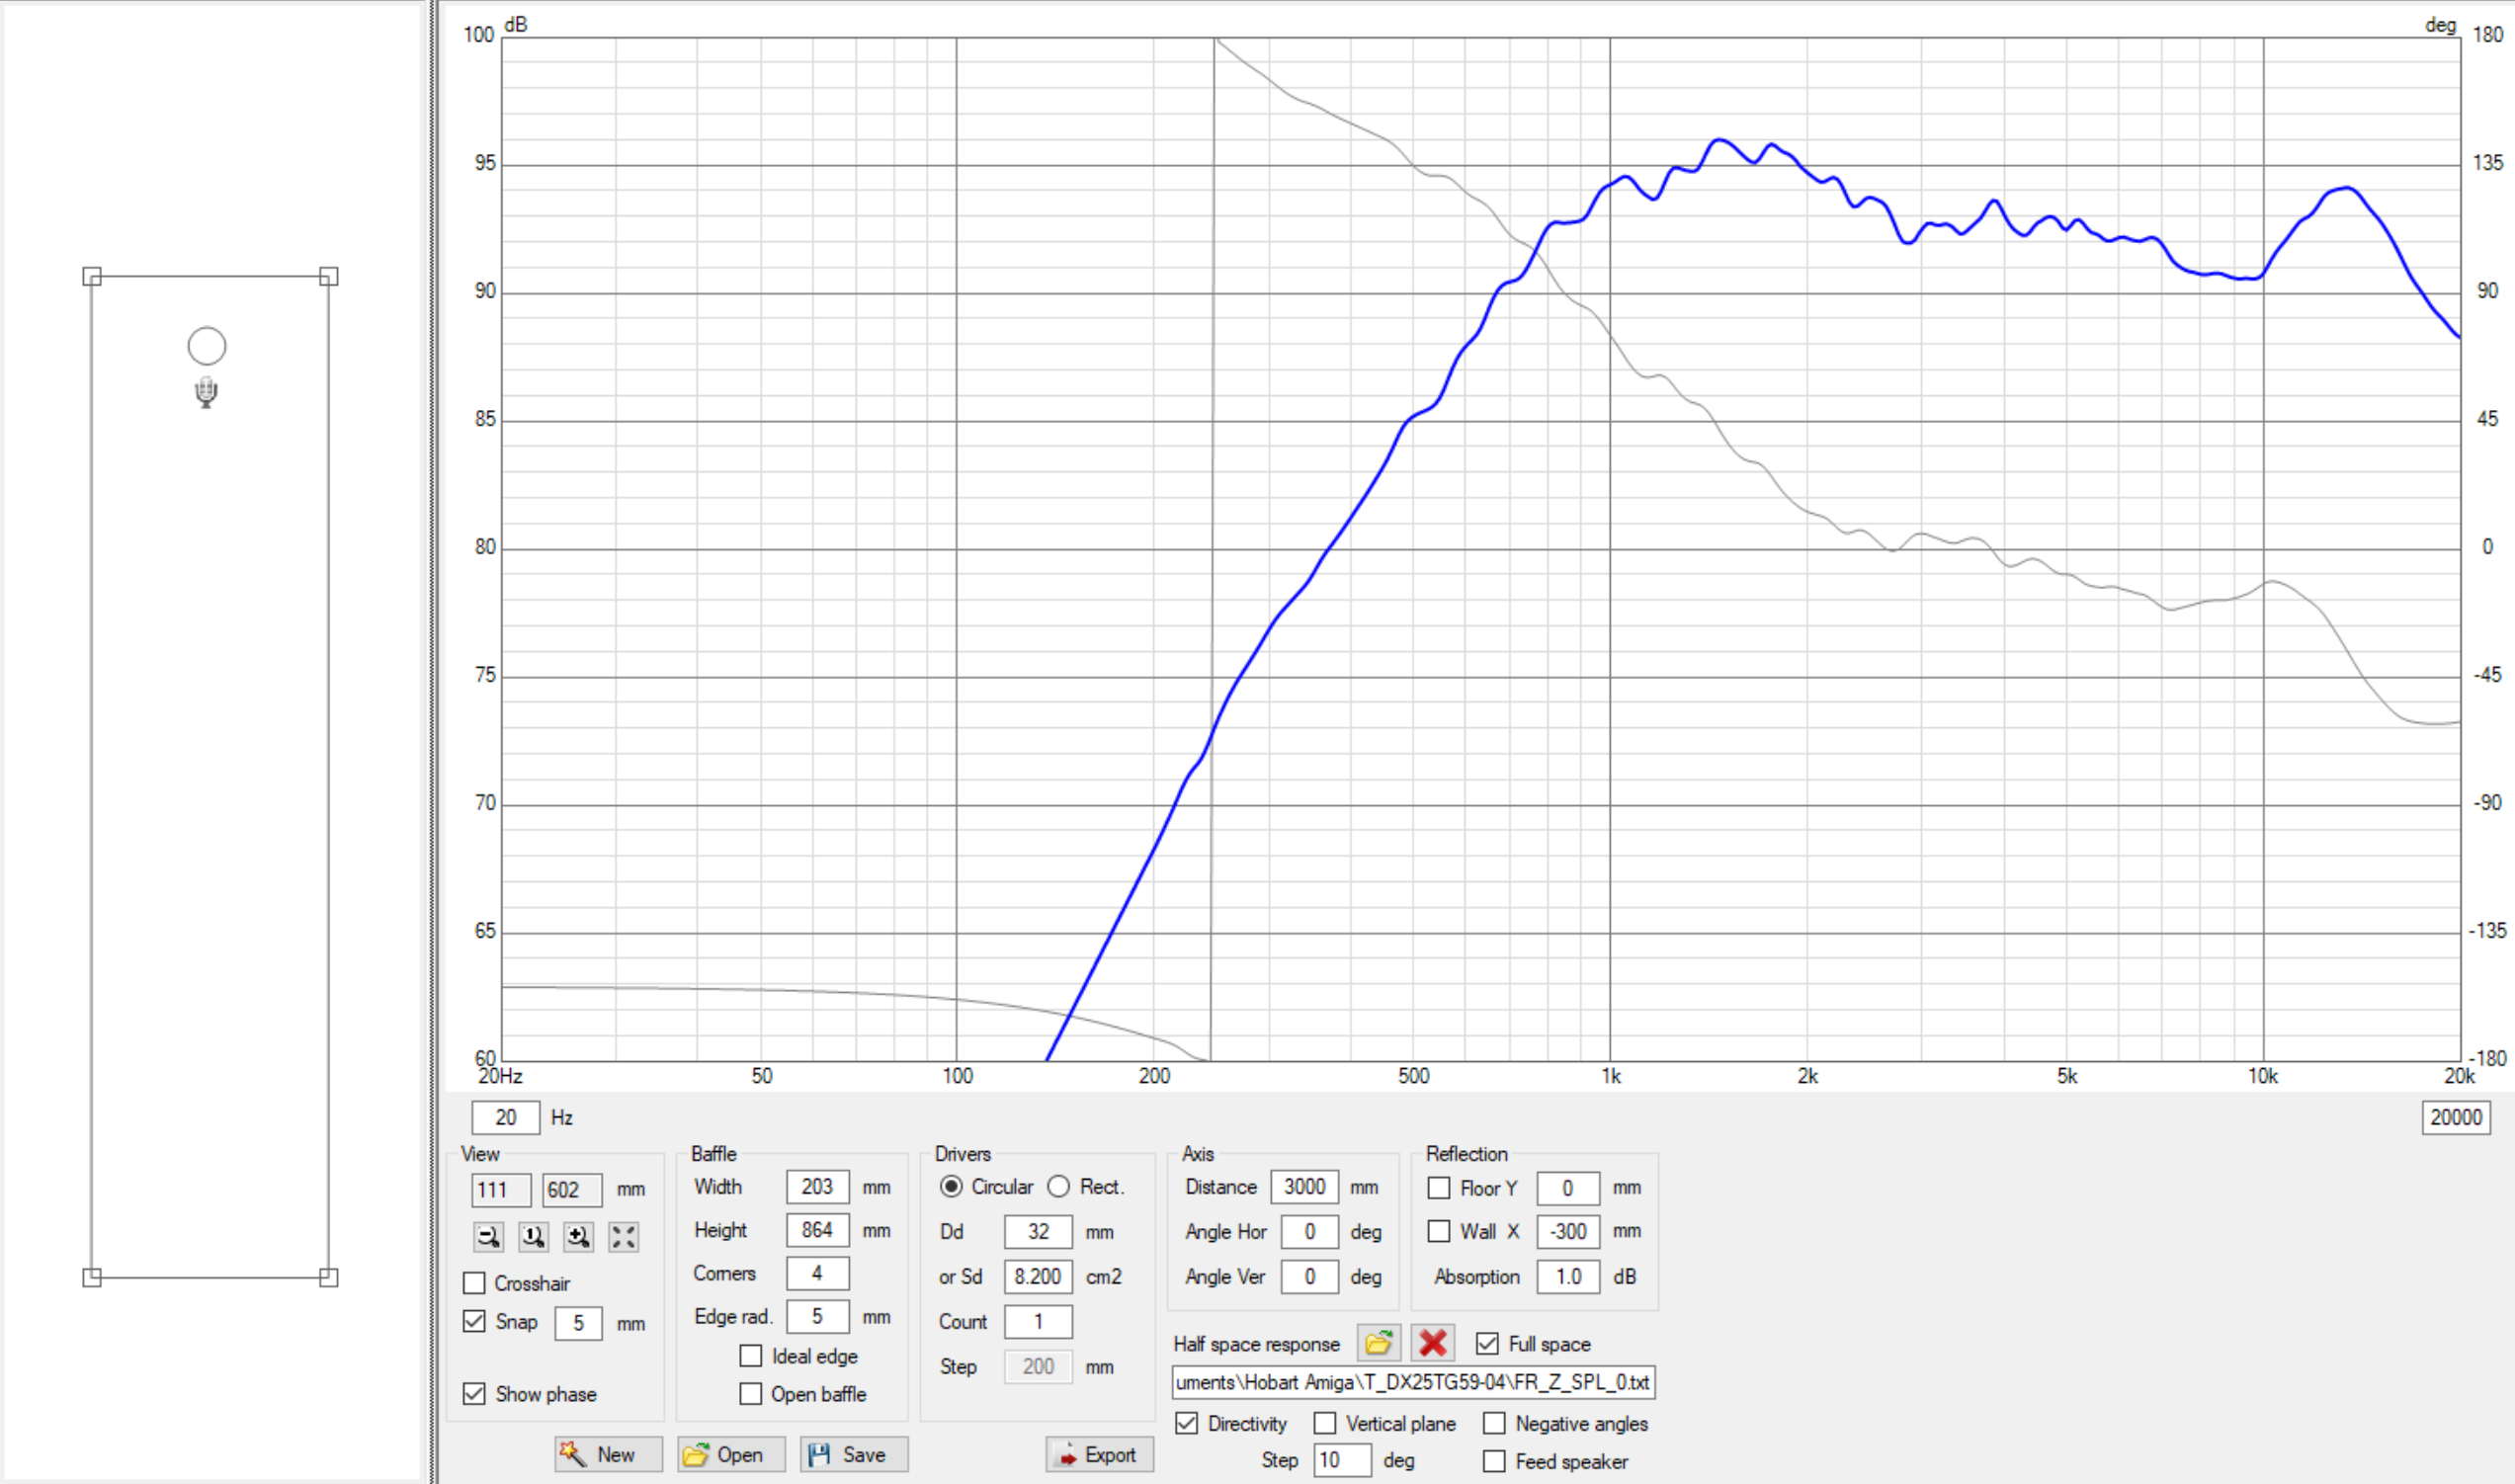This screenshot has height=1484, width=2515.
Task: Click the half space response file path field
Action: pyautogui.click(x=1414, y=1382)
